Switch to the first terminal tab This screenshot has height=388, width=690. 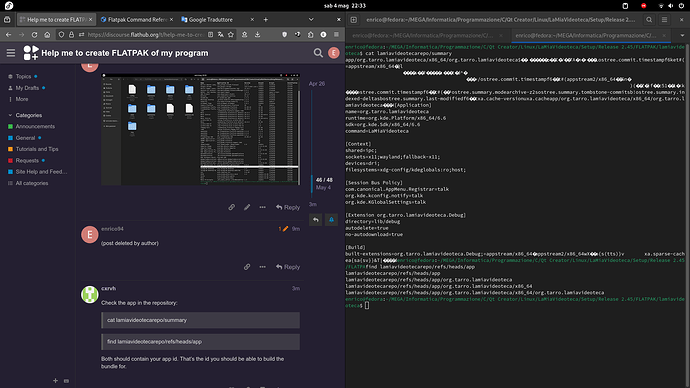click(427, 36)
